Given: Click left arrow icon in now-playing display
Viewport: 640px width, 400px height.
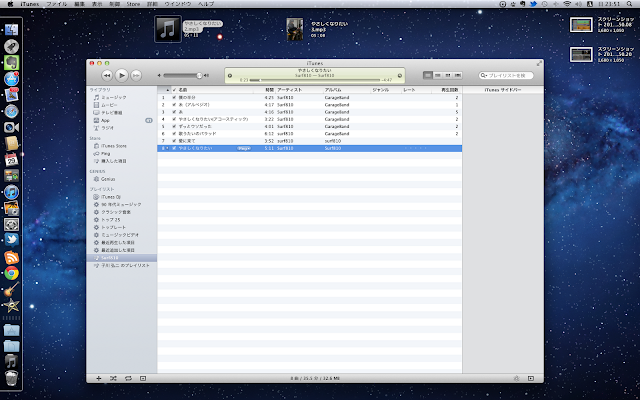Looking at the screenshot, I should [x=230, y=76].
